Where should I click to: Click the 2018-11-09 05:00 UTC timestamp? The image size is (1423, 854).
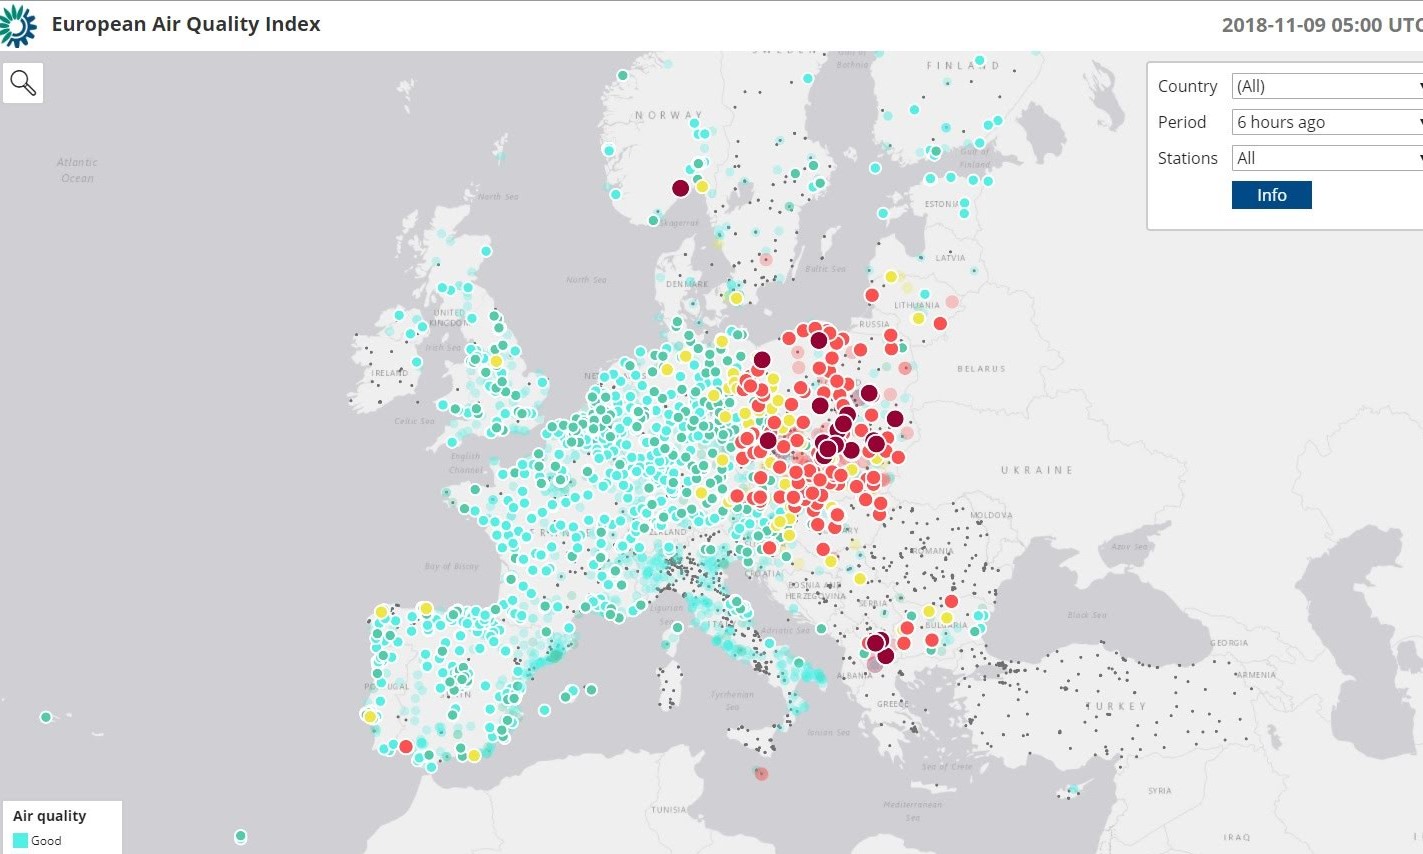click(x=1321, y=26)
